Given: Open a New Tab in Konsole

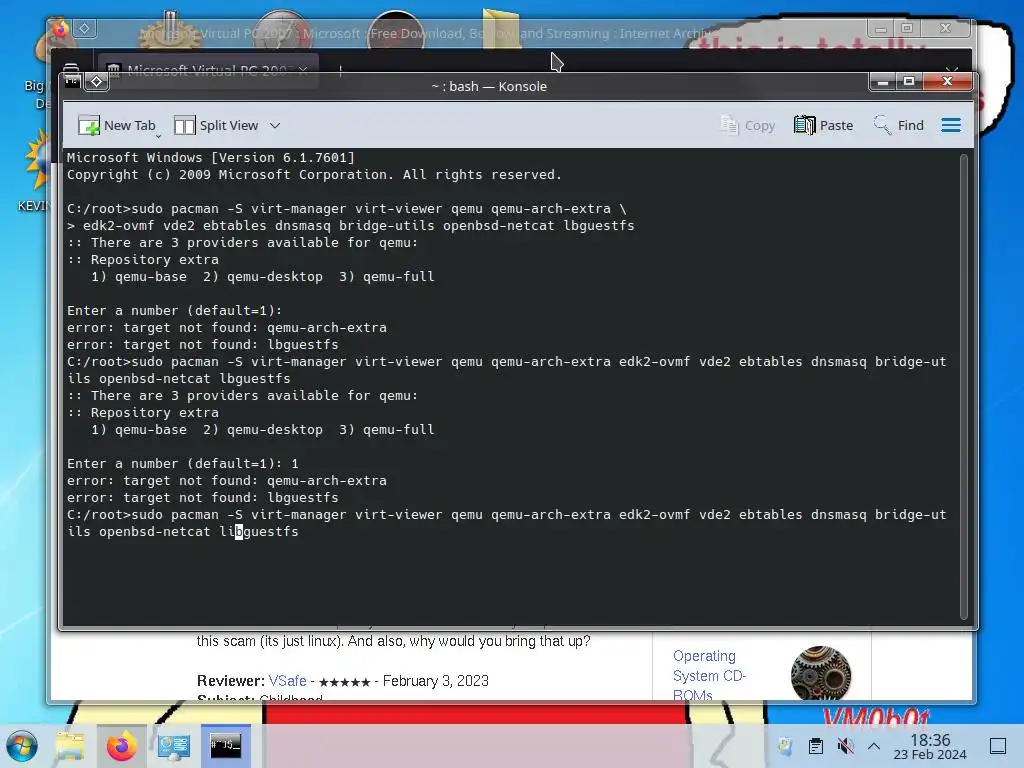Looking at the screenshot, I should click(117, 125).
